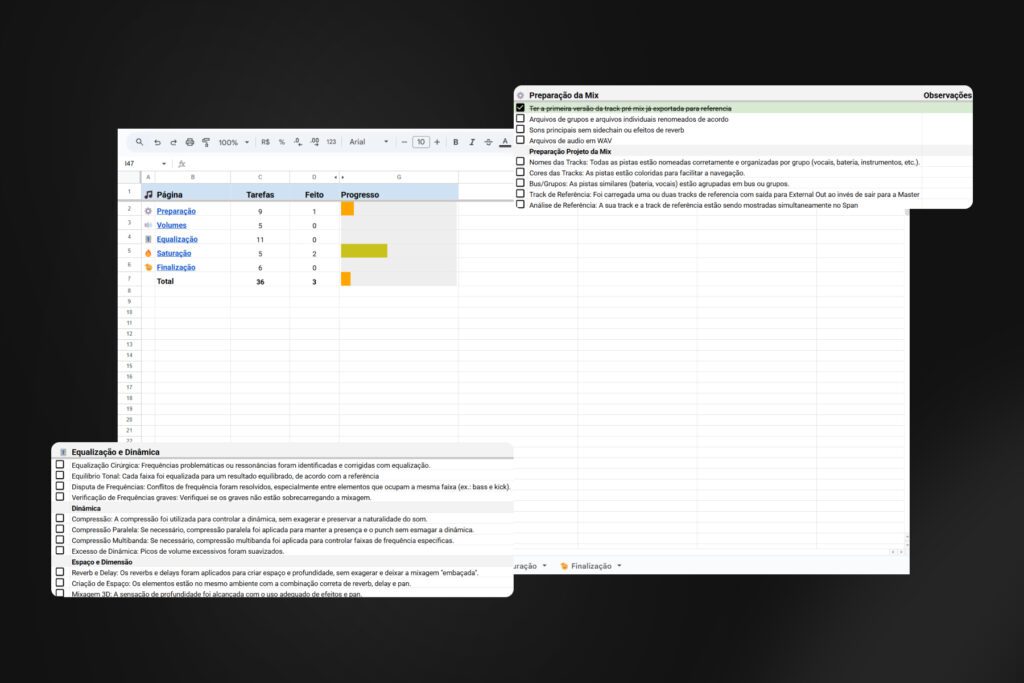Undo the last action
Screen dimensions: 1024x683
(157, 142)
